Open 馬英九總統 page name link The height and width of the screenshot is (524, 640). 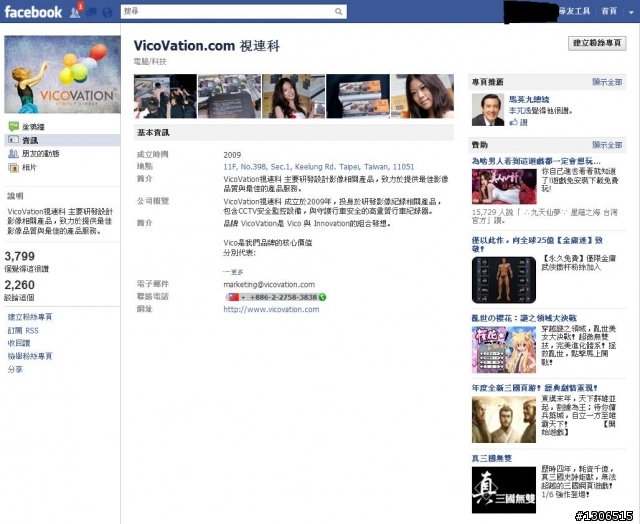click(529, 99)
